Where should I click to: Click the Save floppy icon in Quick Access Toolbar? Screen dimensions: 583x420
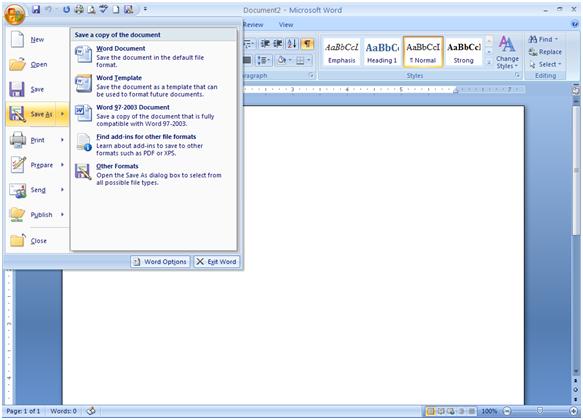pos(36,10)
